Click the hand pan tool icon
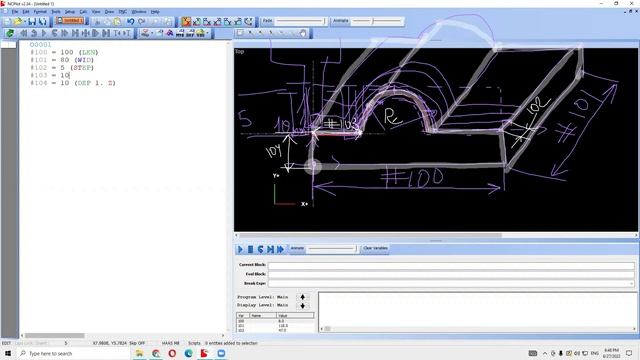 [303, 33]
